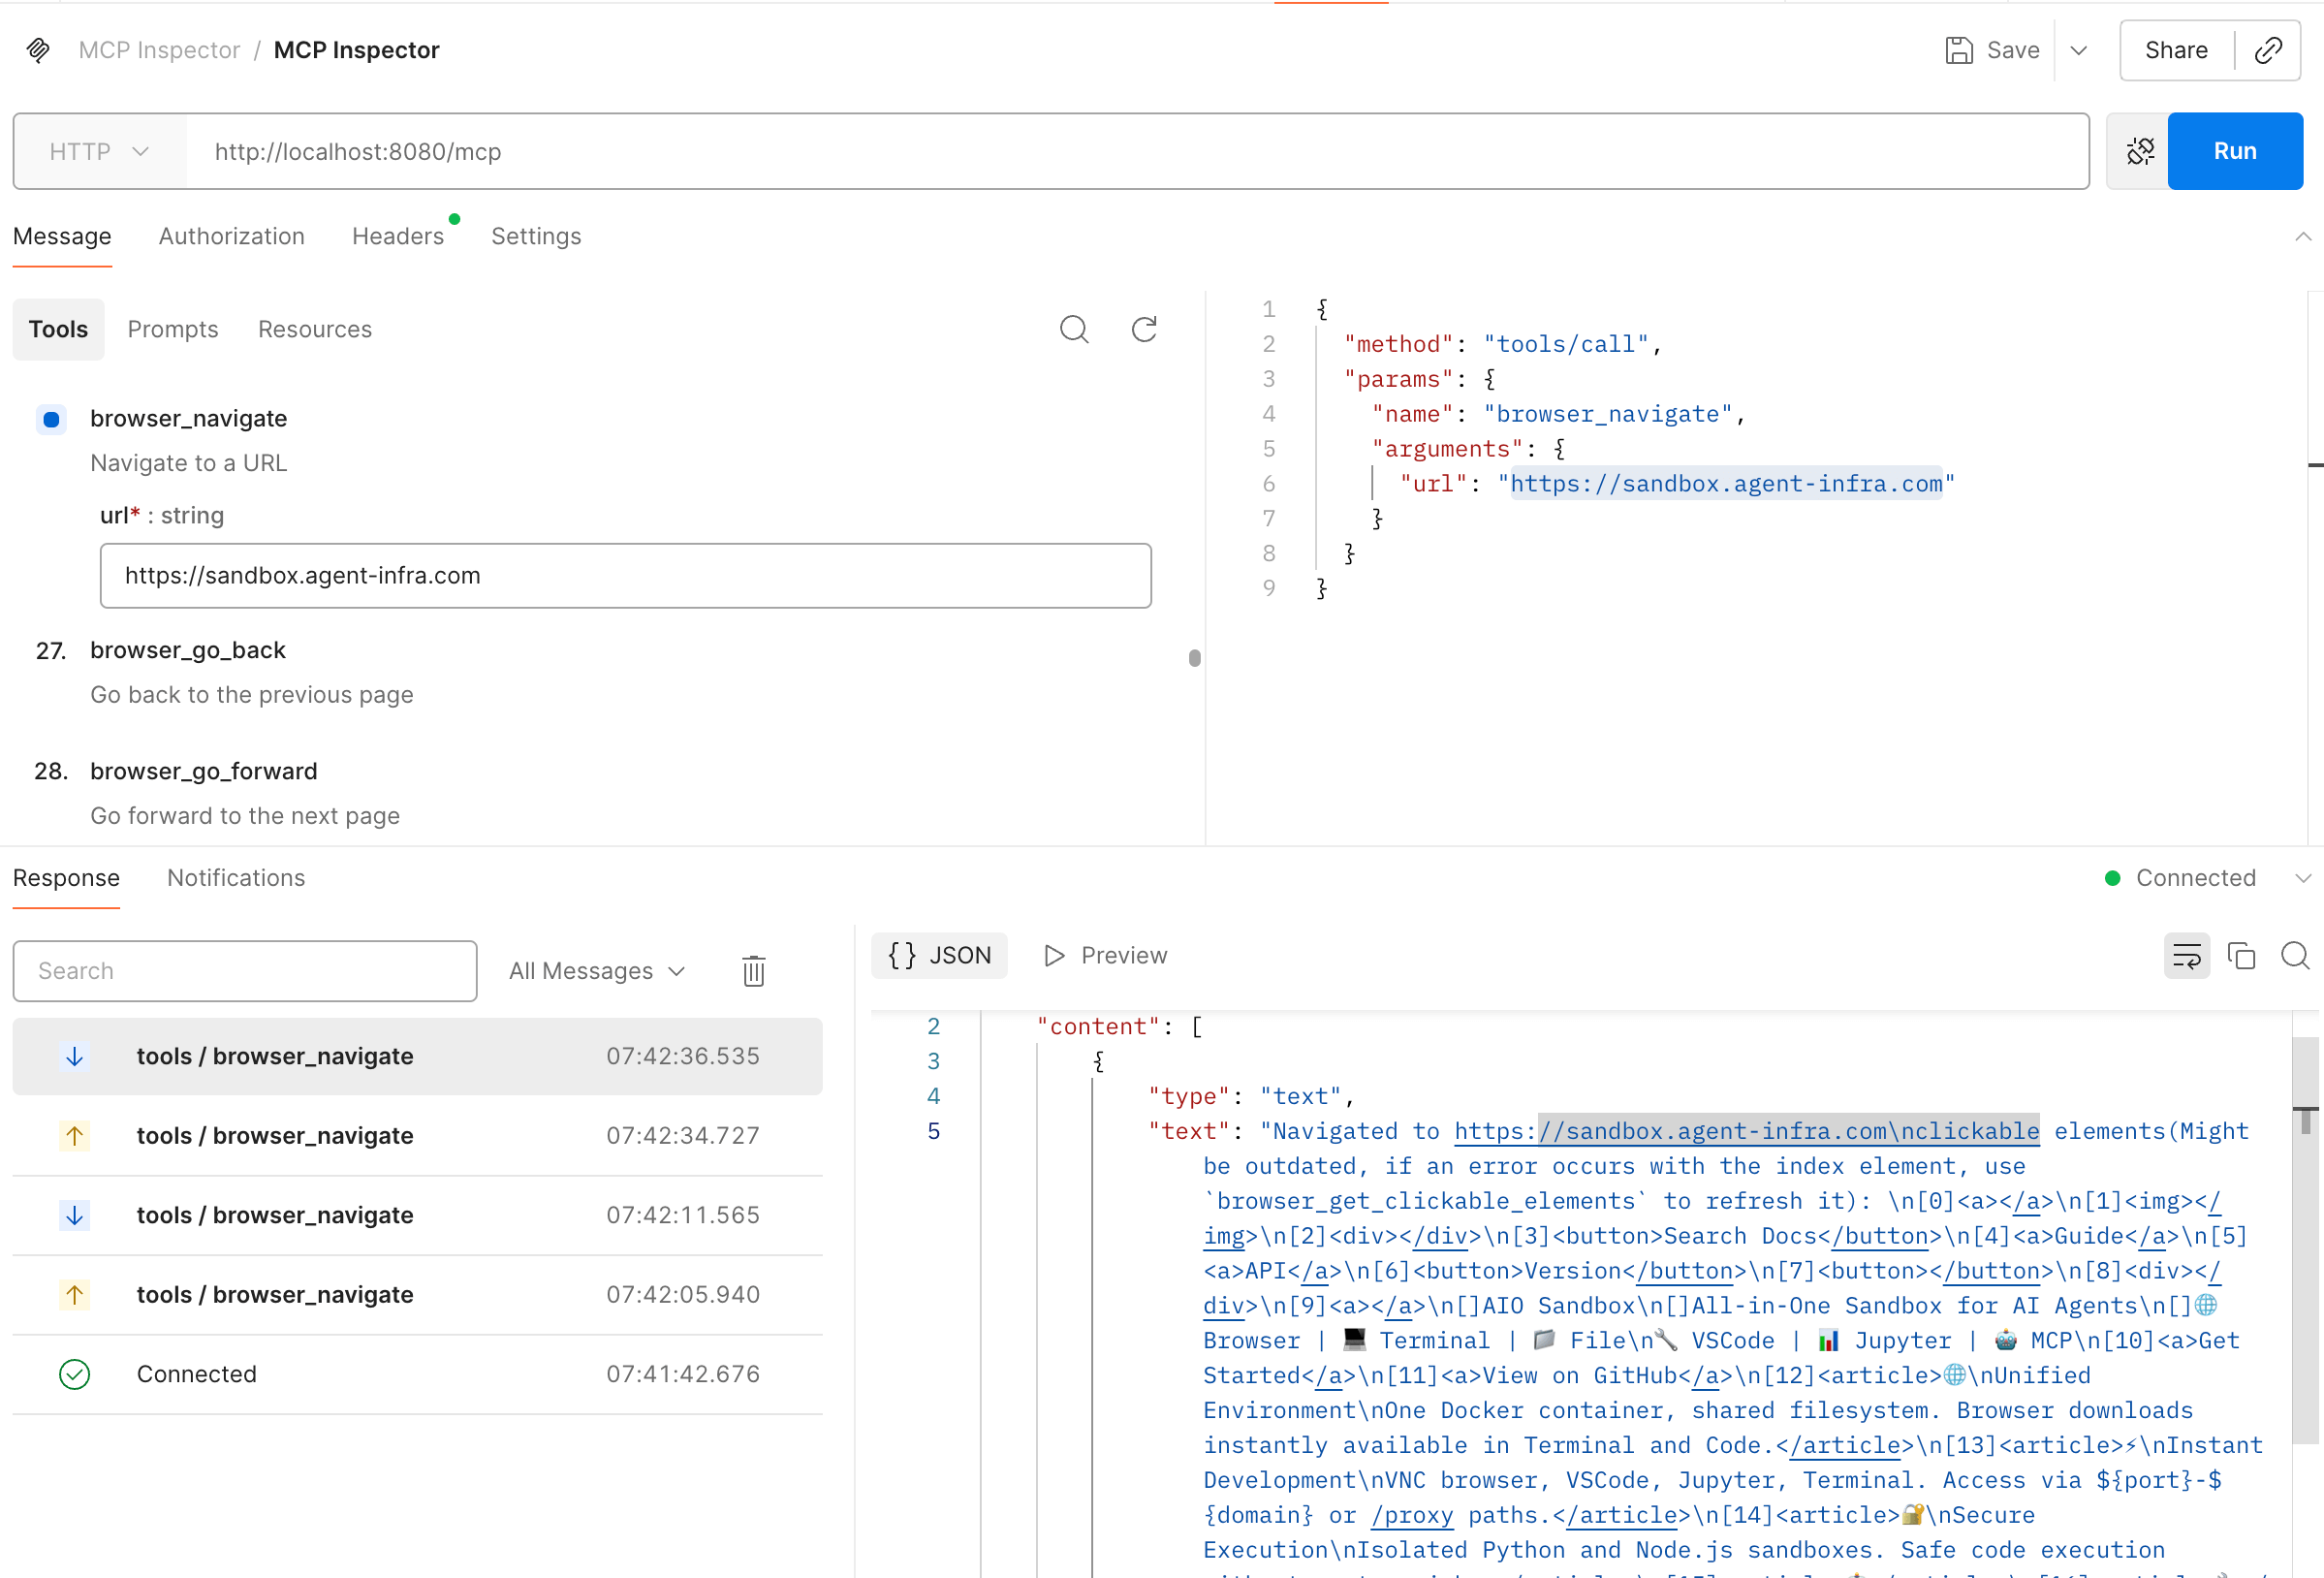Delete all messages with trash icon

(x=753, y=970)
